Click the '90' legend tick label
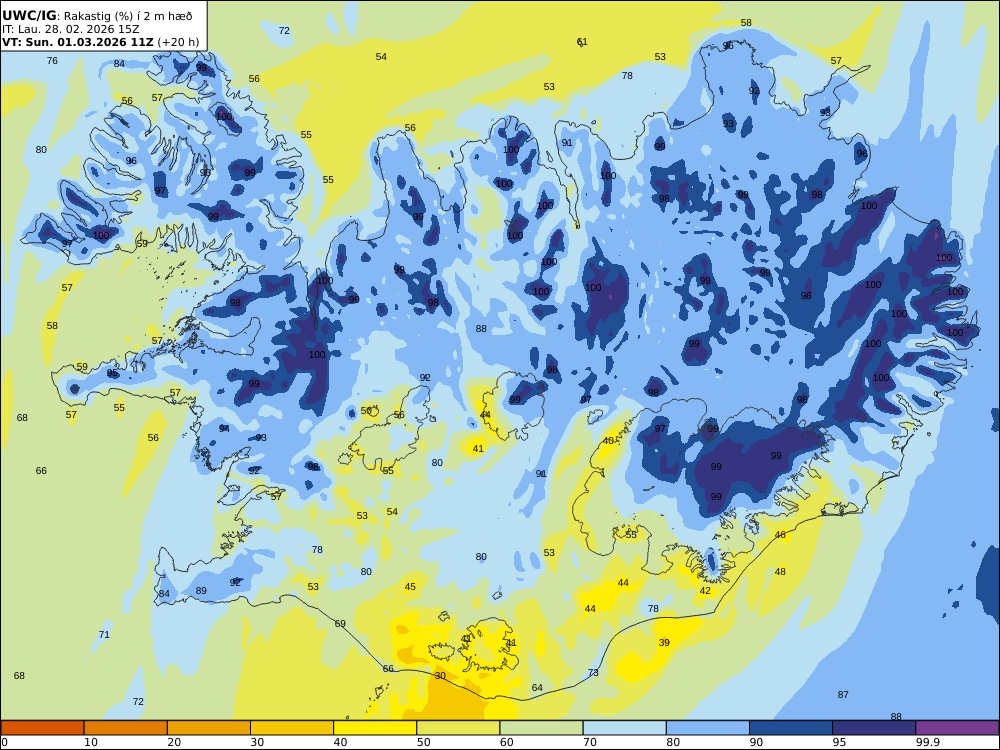 tap(756, 742)
